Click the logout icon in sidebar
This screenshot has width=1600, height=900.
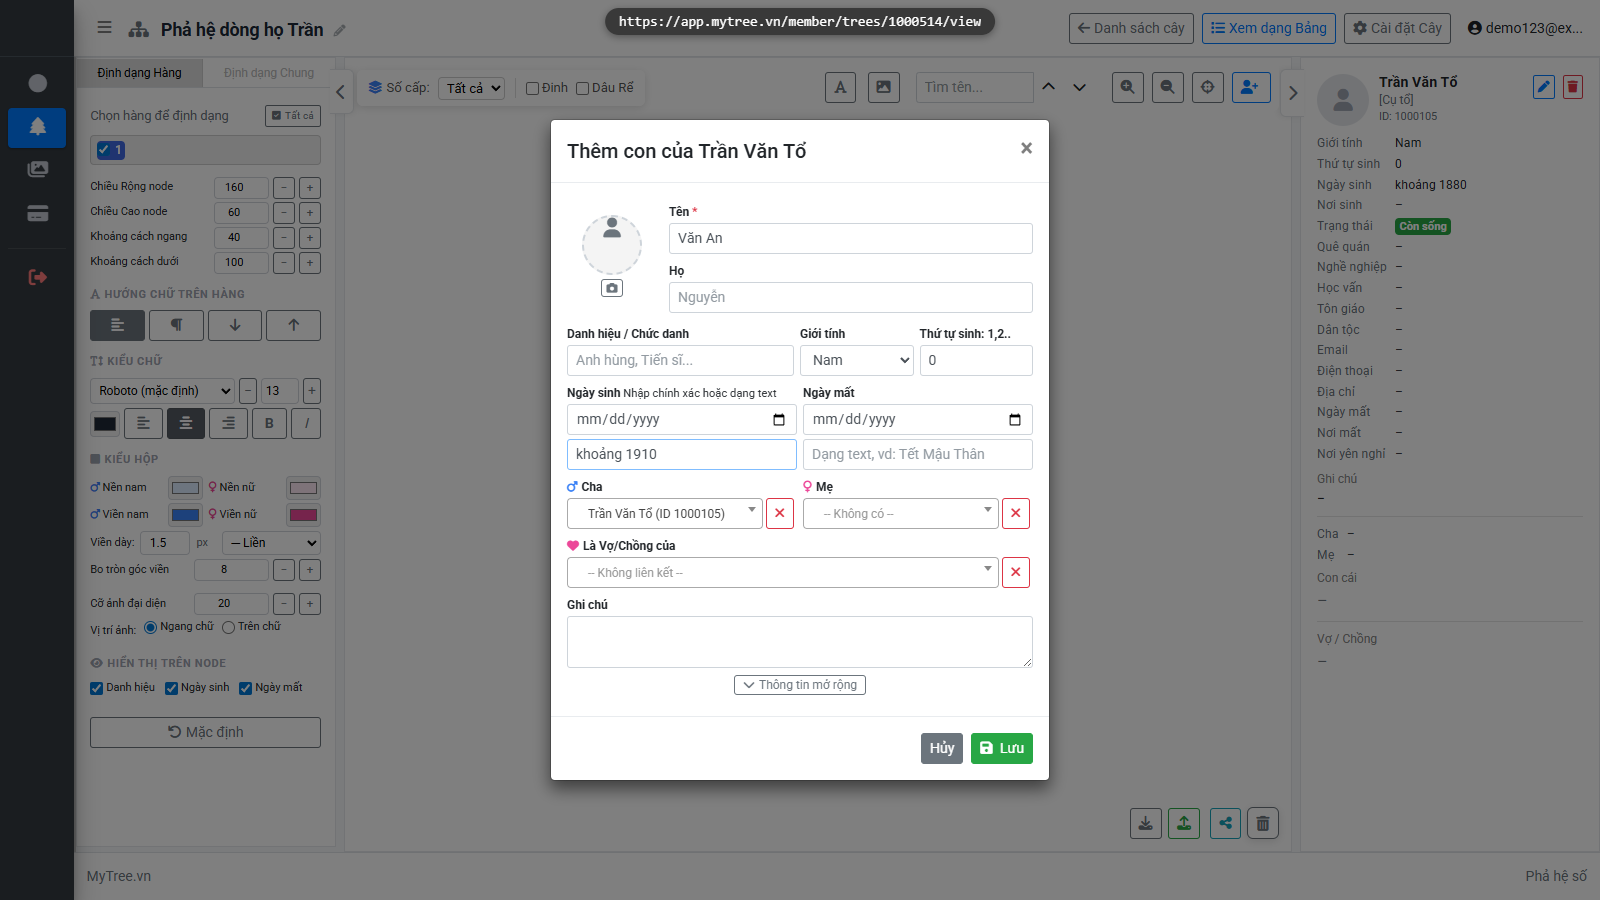click(x=37, y=277)
